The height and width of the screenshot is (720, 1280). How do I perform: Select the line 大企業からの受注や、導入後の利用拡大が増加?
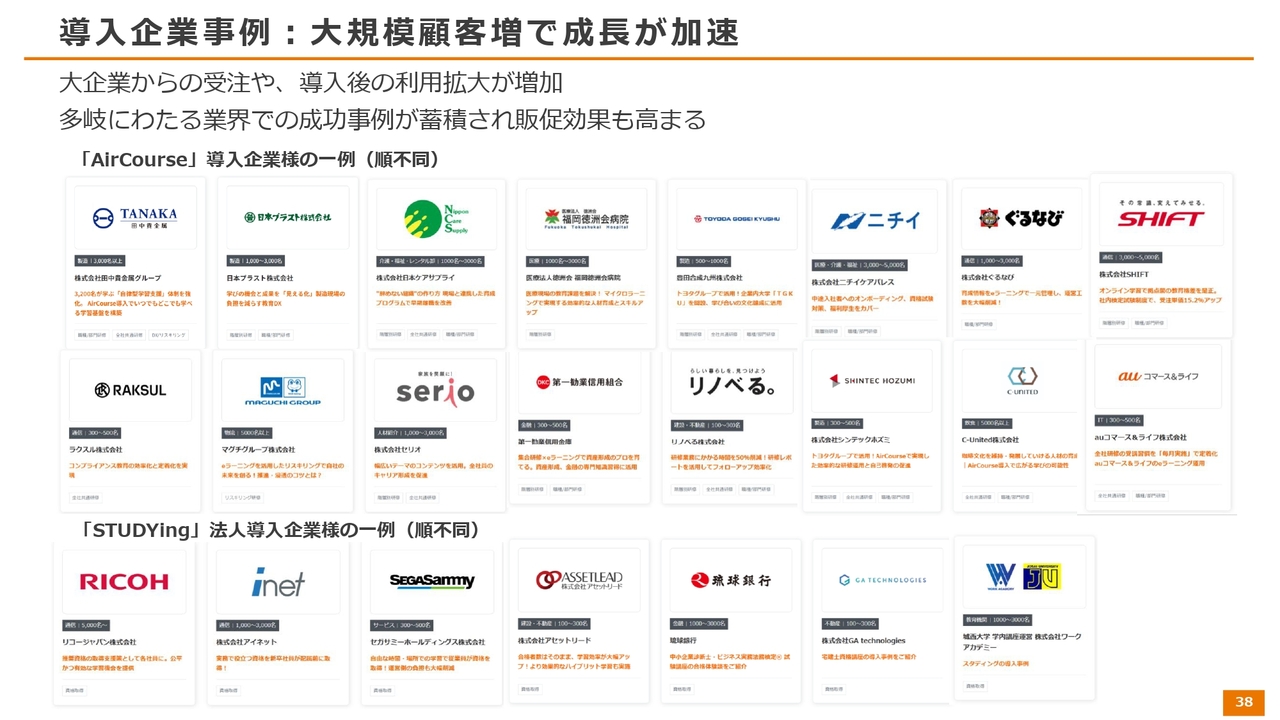point(311,83)
